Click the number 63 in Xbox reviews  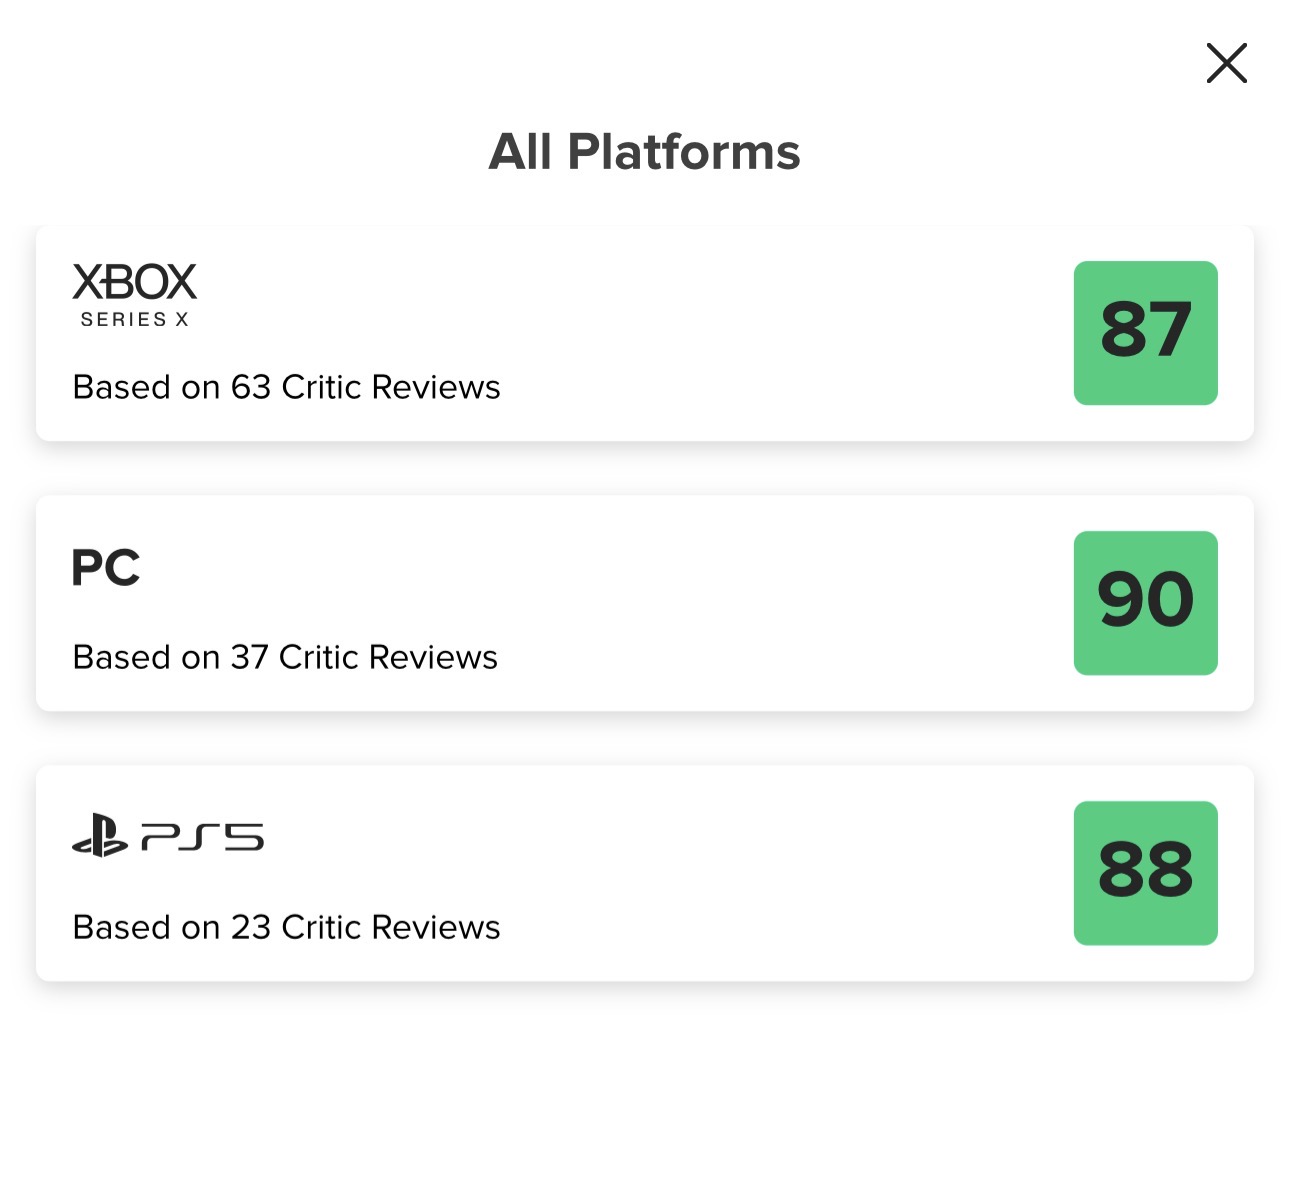(x=251, y=387)
